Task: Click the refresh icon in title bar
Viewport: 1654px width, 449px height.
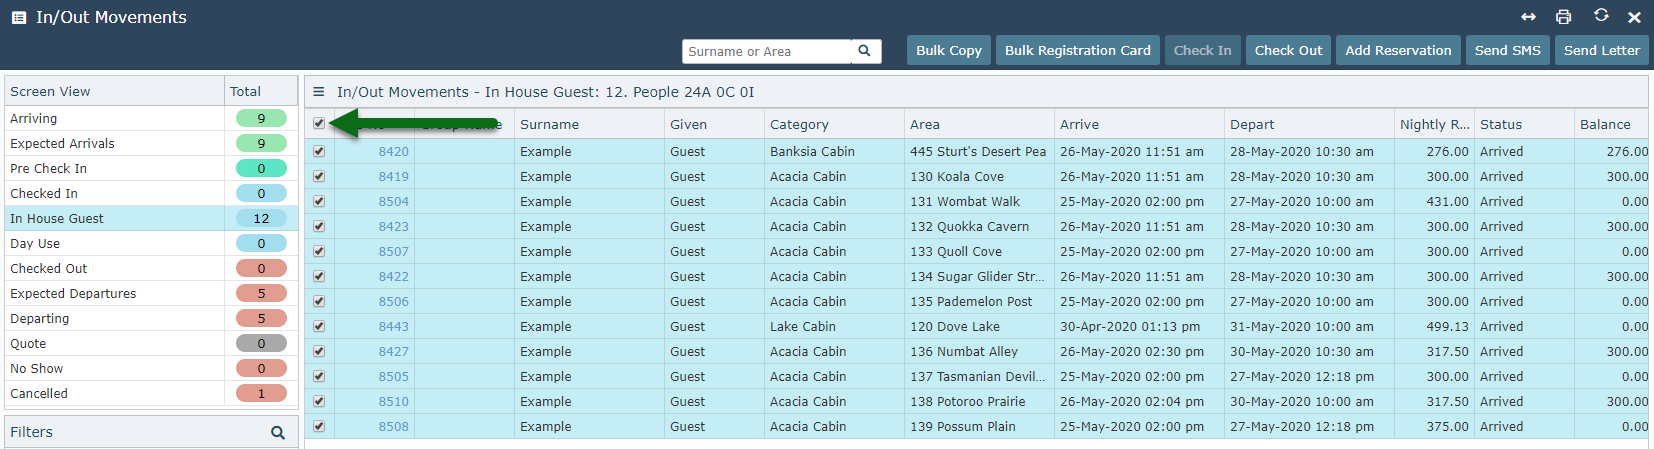Action: [1601, 16]
